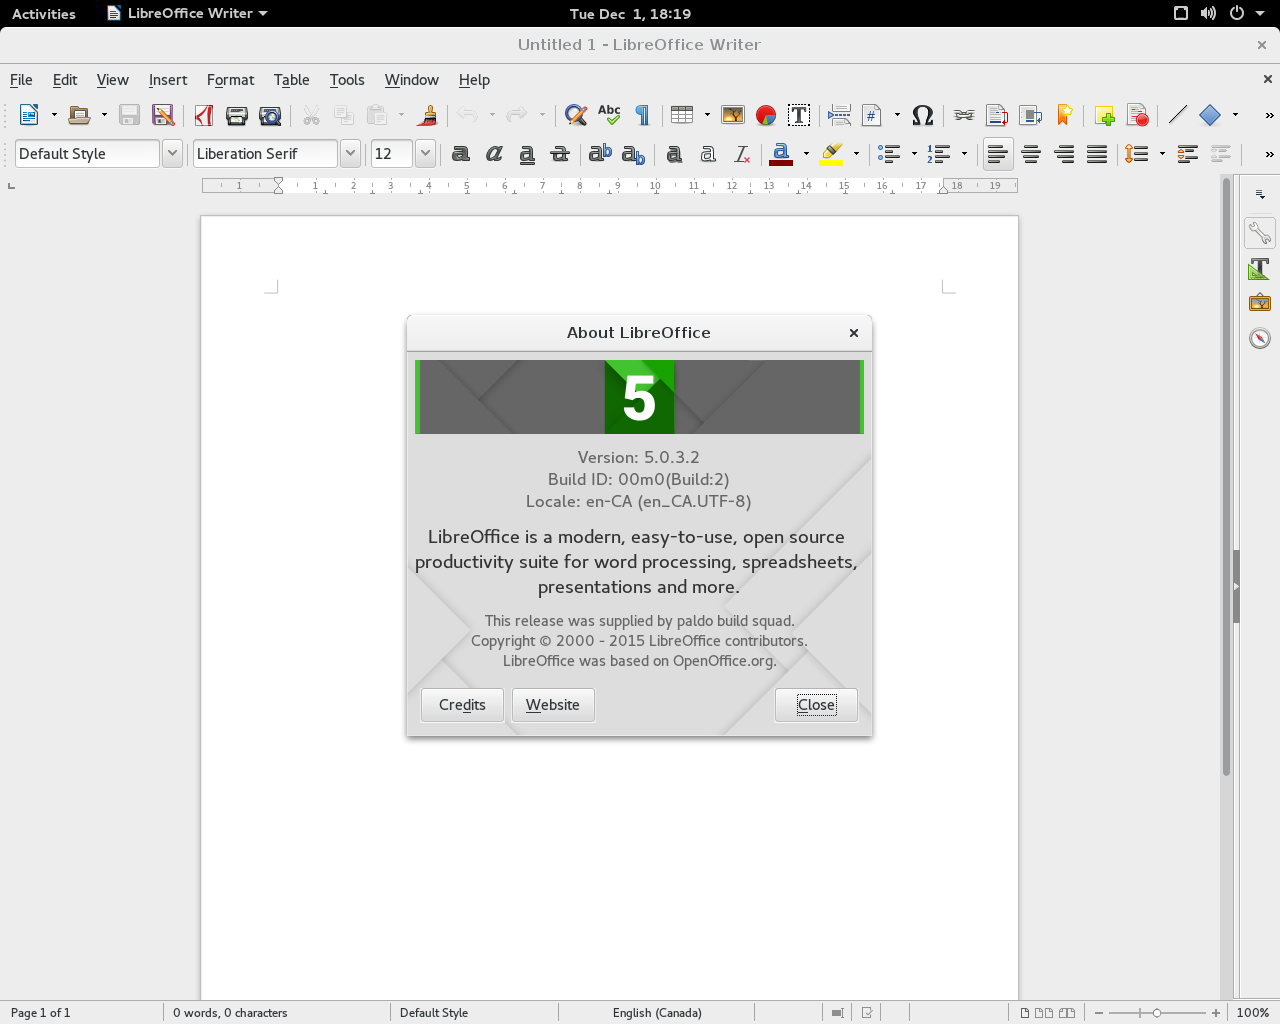Run the Spelling and Grammar check
This screenshot has height=1024, width=1280.
pos(609,115)
